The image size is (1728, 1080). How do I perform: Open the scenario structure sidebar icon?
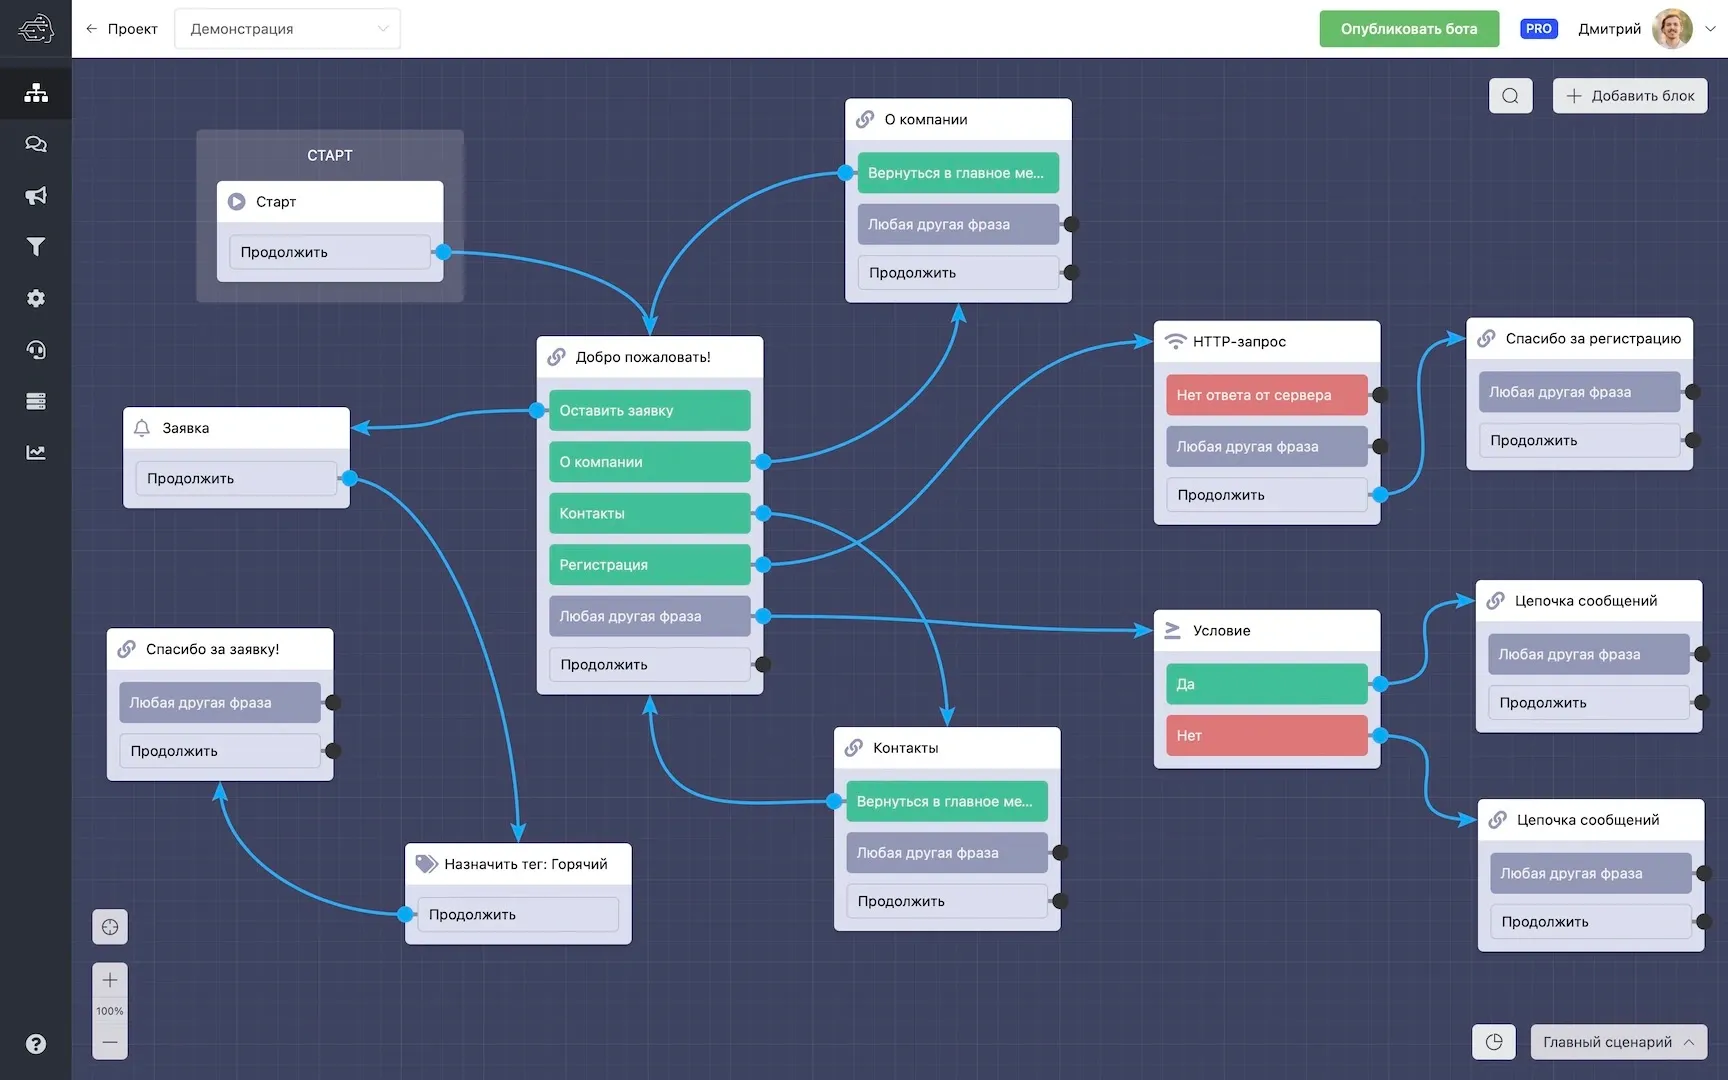36,93
